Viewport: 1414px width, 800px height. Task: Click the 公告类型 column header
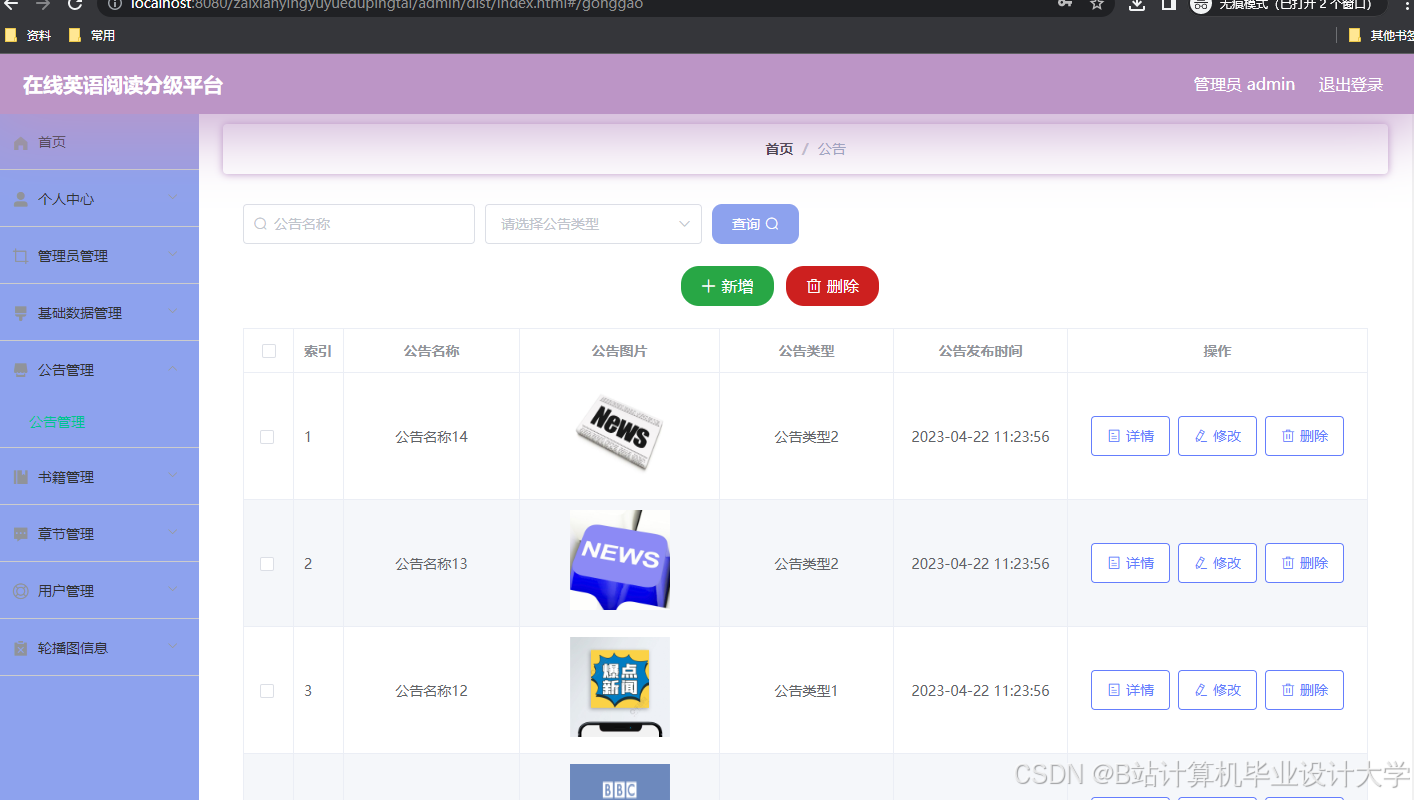tap(806, 351)
